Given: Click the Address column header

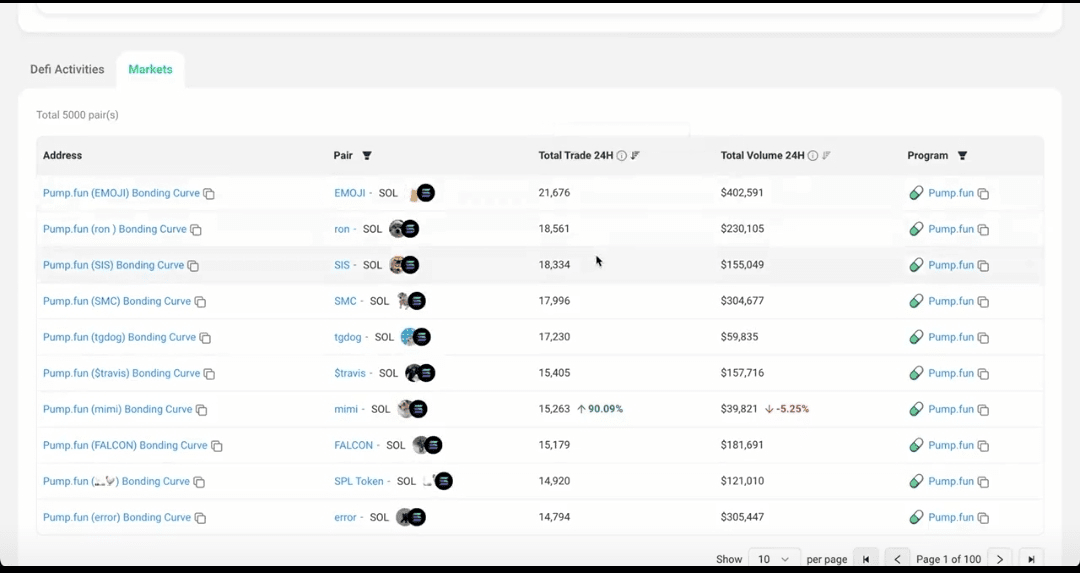Looking at the screenshot, I should (62, 155).
